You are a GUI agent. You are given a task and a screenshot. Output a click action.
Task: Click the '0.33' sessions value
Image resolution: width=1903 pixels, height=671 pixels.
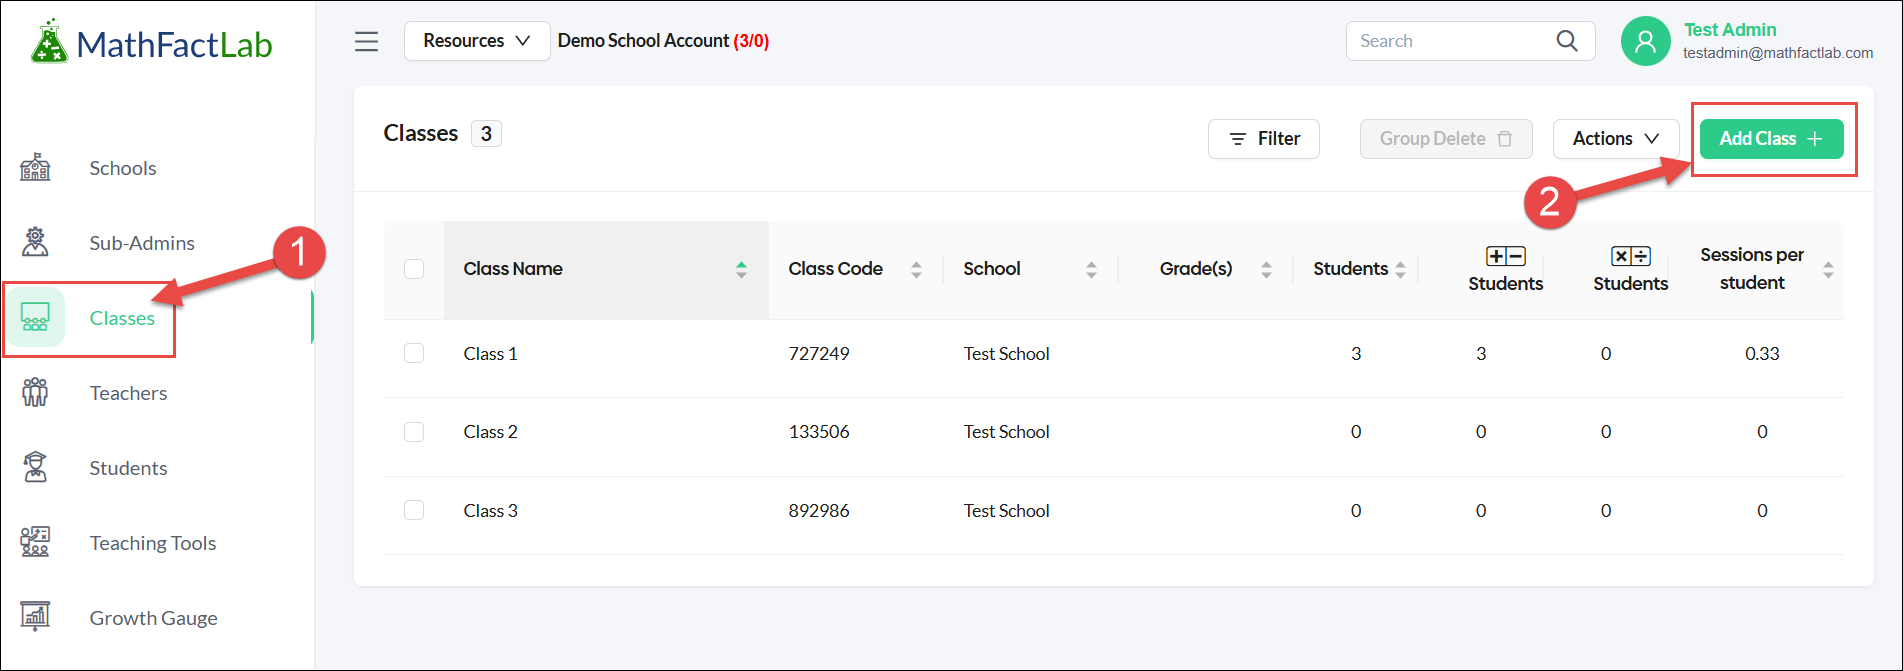[1762, 354]
